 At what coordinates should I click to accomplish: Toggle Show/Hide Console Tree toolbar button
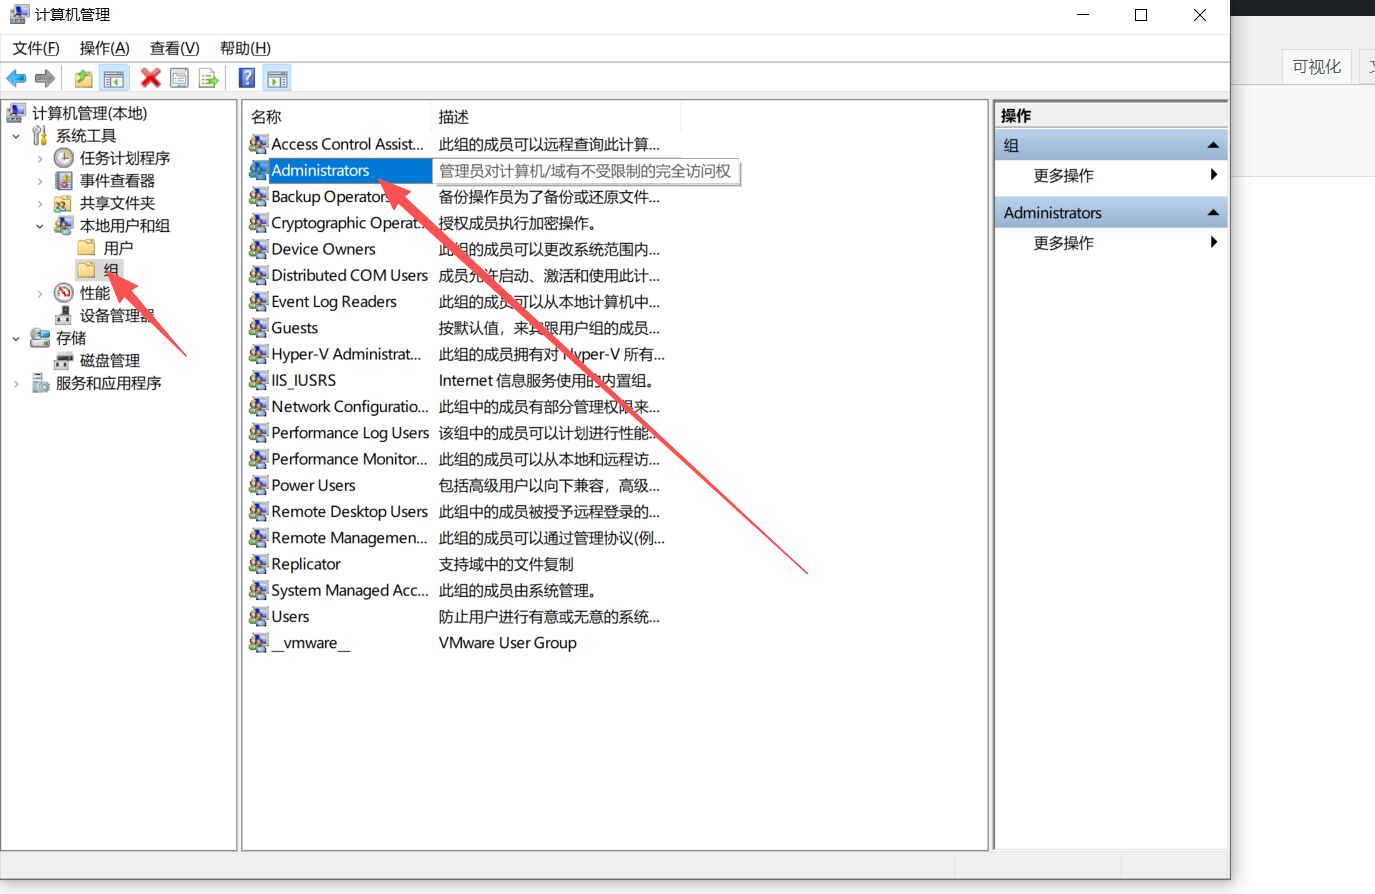(x=114, y=78)
